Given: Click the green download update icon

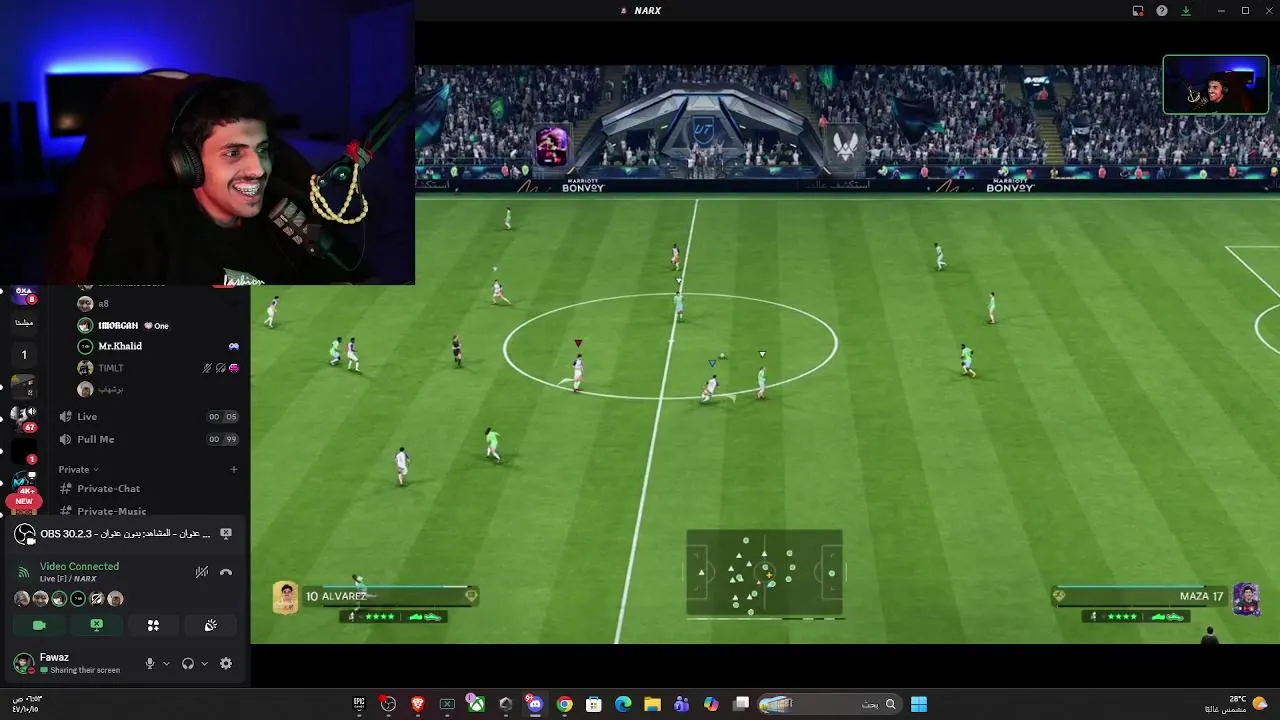Looking at the screenshot, I should (x=1186, y=11).
